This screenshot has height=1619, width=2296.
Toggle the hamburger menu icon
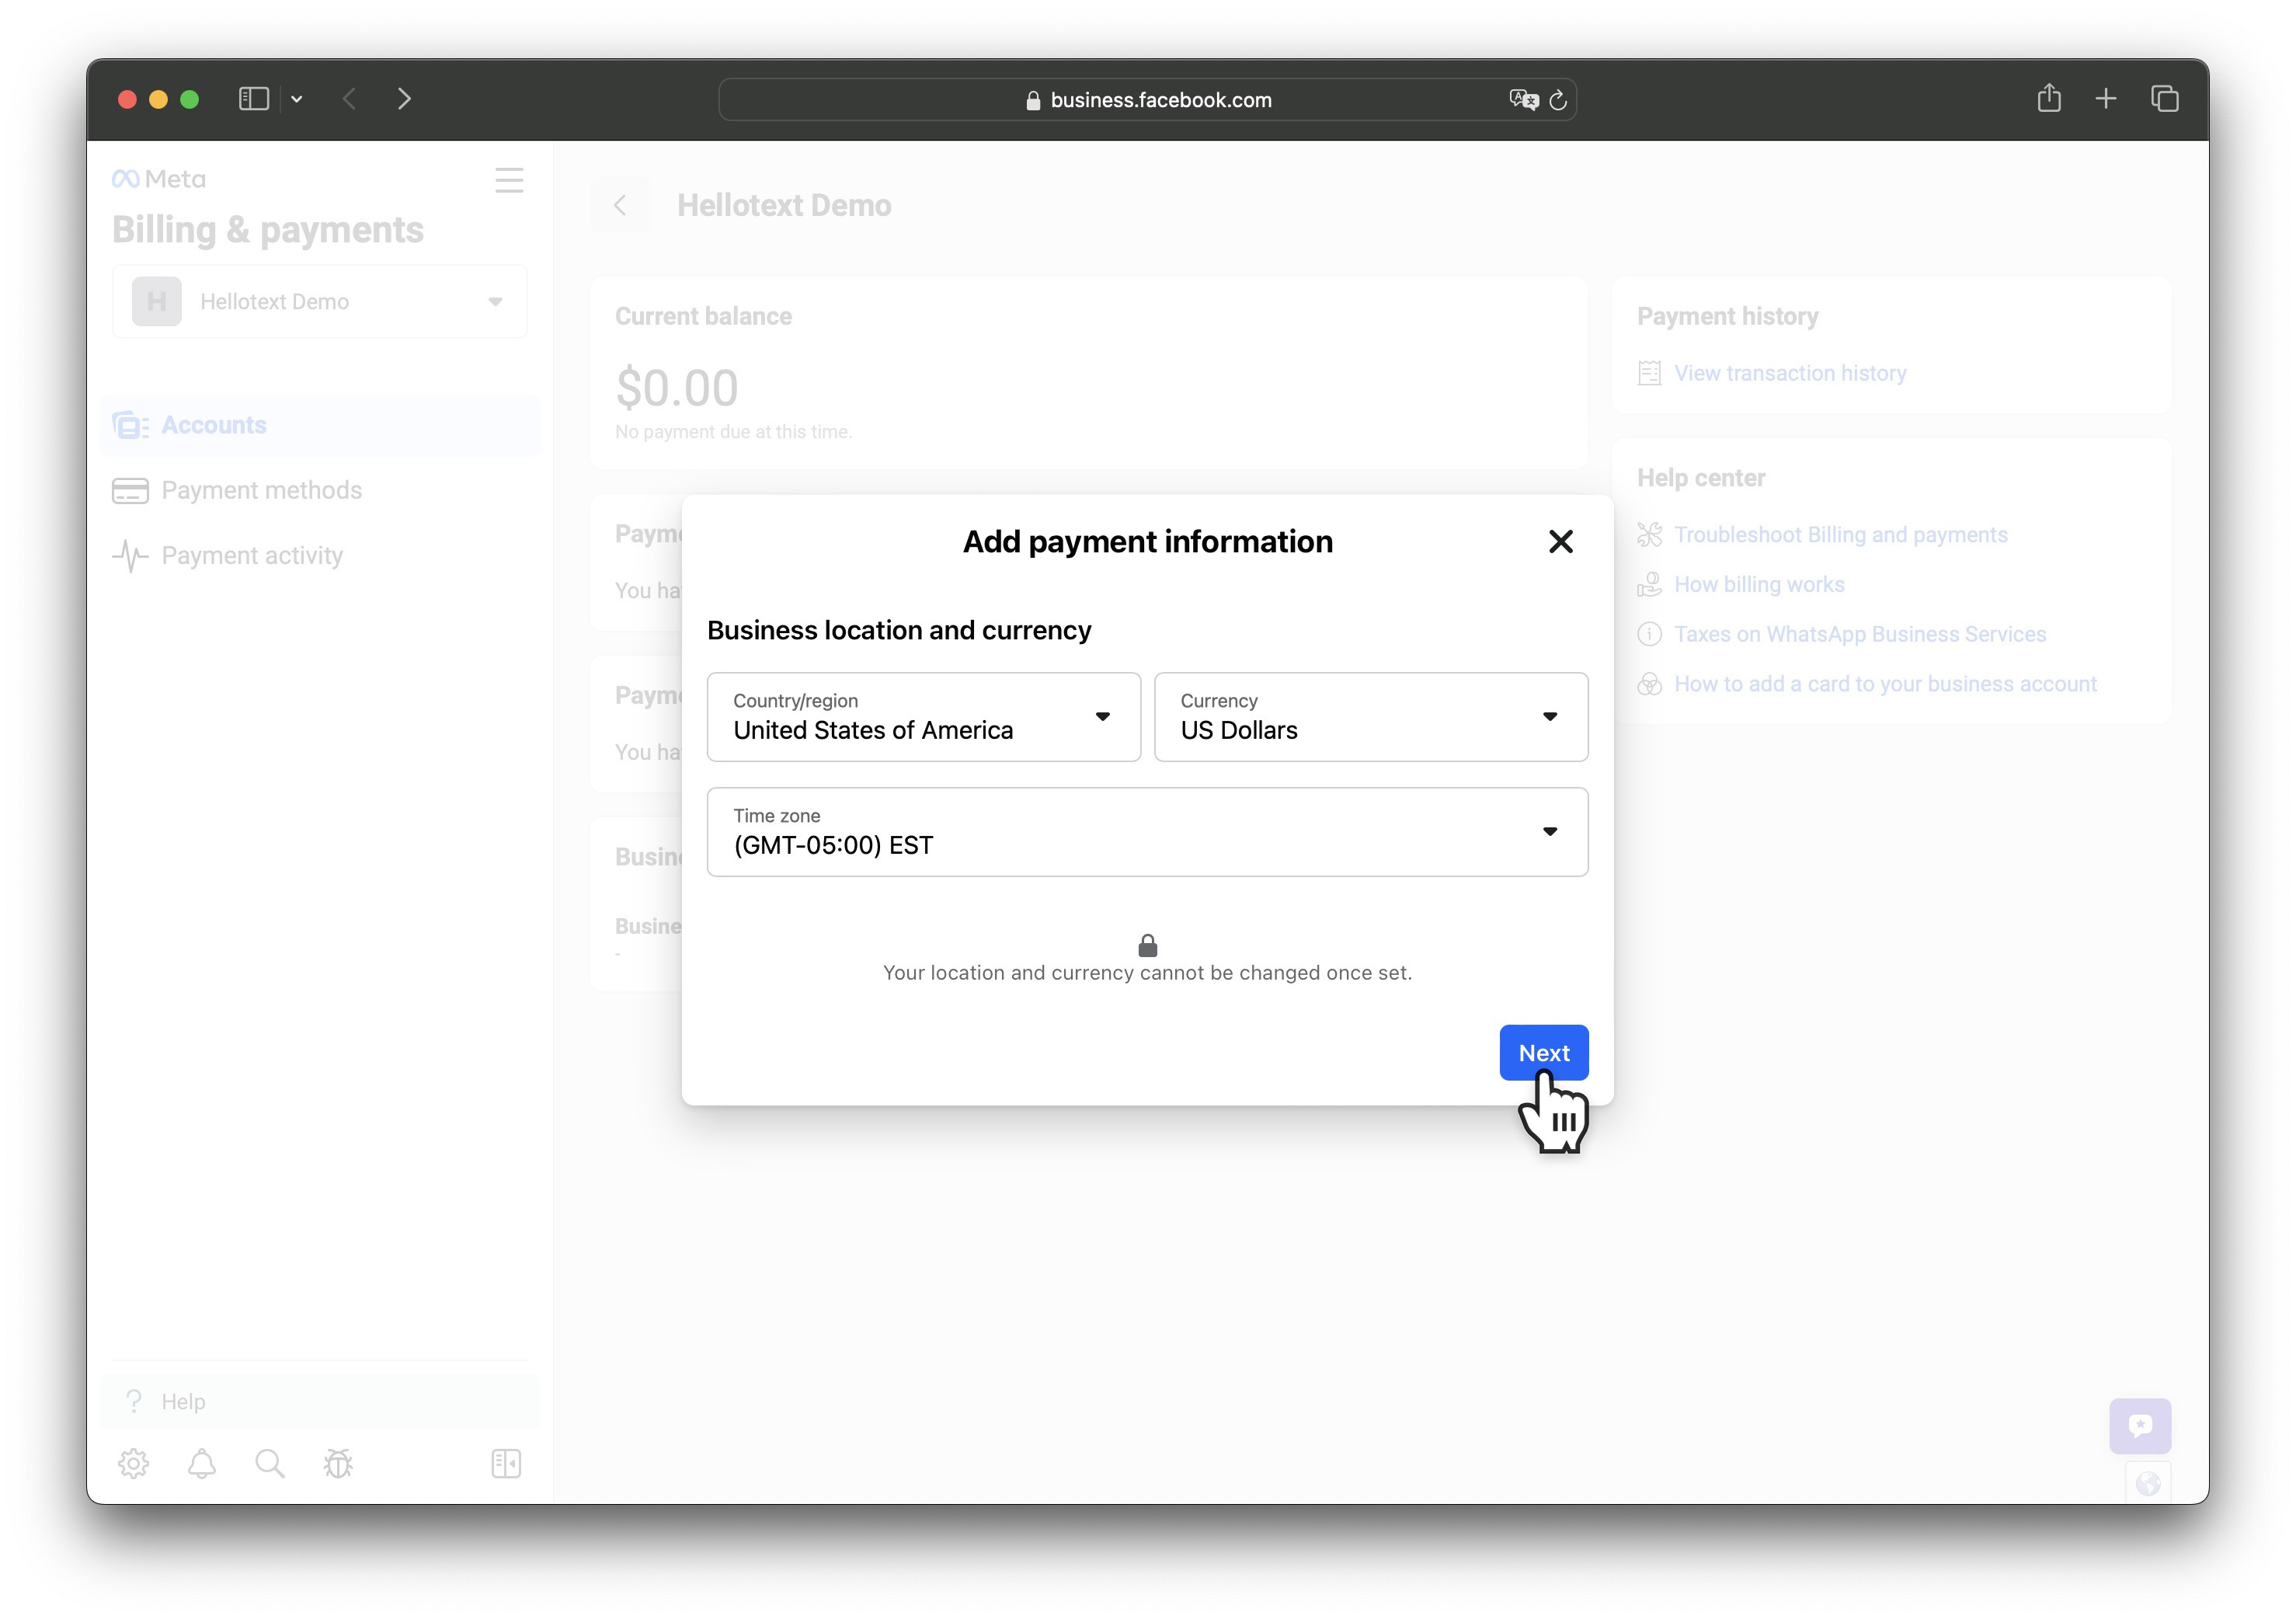click(509, 180)
